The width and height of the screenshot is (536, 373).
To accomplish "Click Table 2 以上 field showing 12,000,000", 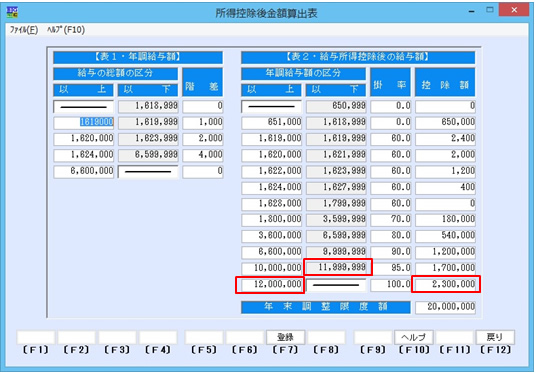I will [x=271, y=284].
